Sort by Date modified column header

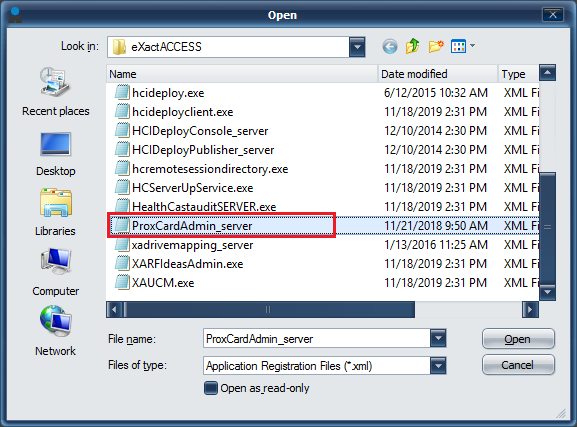tap(438, 74)
